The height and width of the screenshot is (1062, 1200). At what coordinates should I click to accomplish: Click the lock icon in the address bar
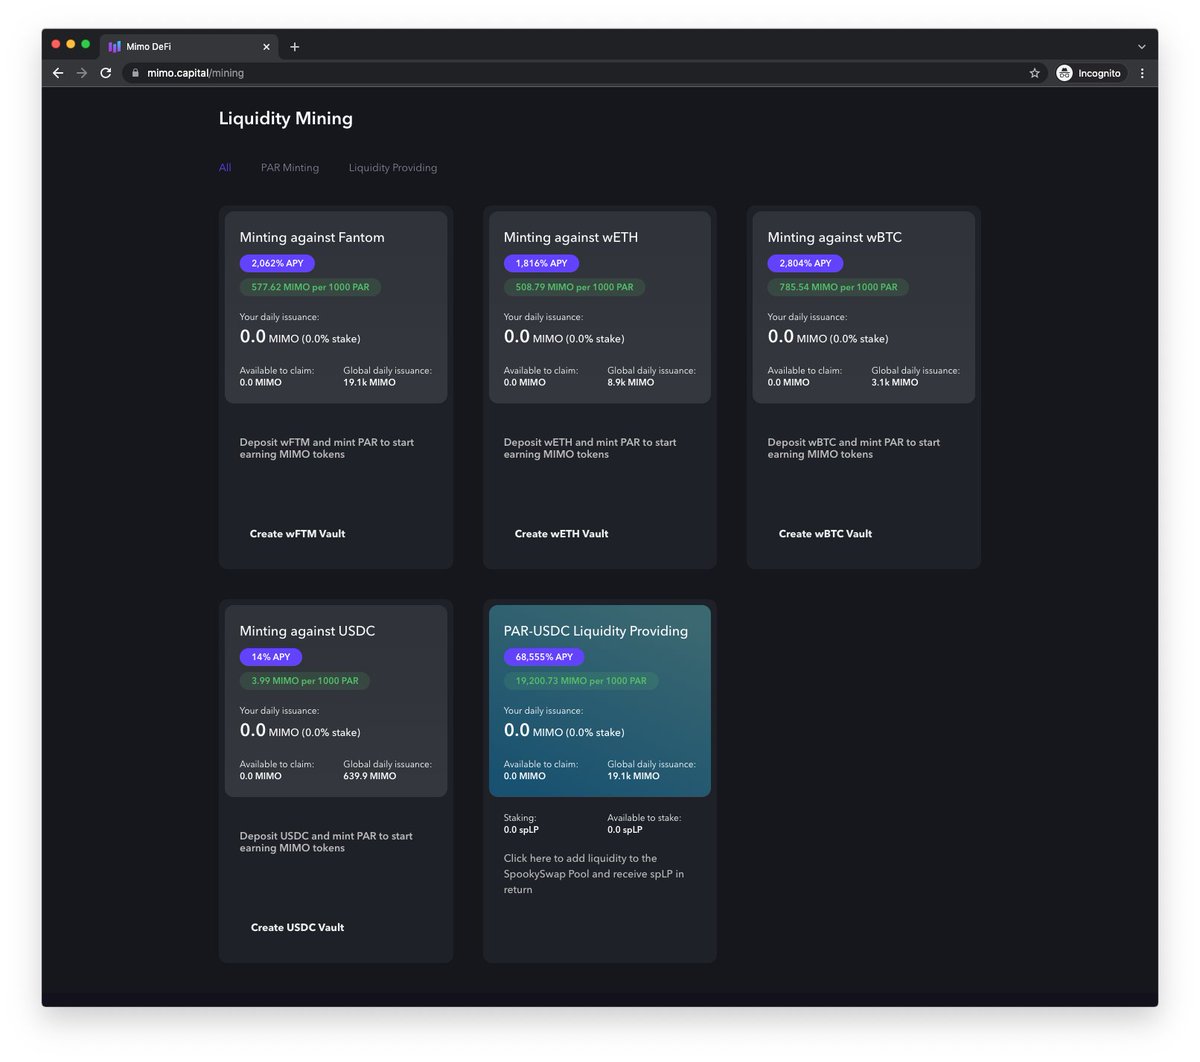[x=135, y=73]
